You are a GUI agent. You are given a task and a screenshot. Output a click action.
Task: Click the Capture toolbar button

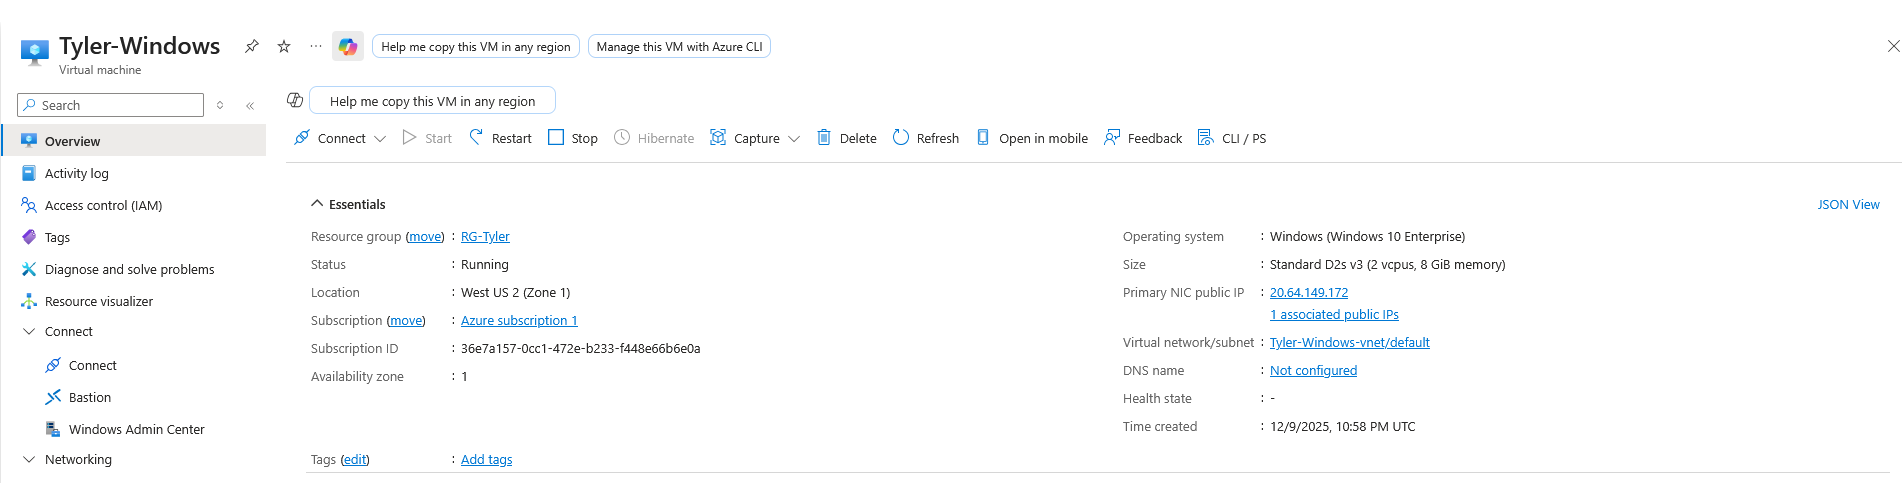point(745,138)
